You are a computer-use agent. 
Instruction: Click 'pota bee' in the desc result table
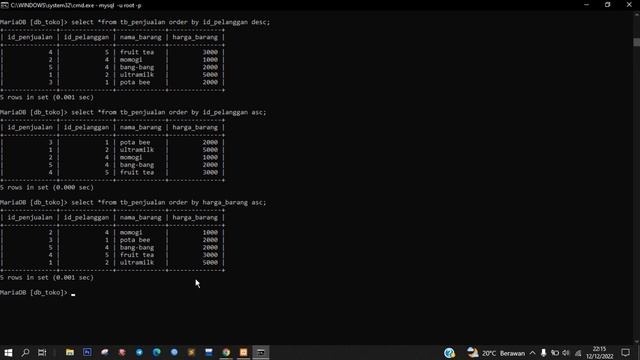[135, 82]
